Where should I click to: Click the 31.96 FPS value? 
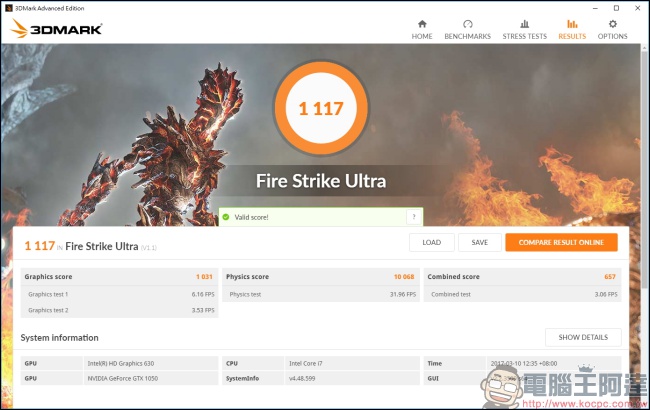click(x=403, y=294)
